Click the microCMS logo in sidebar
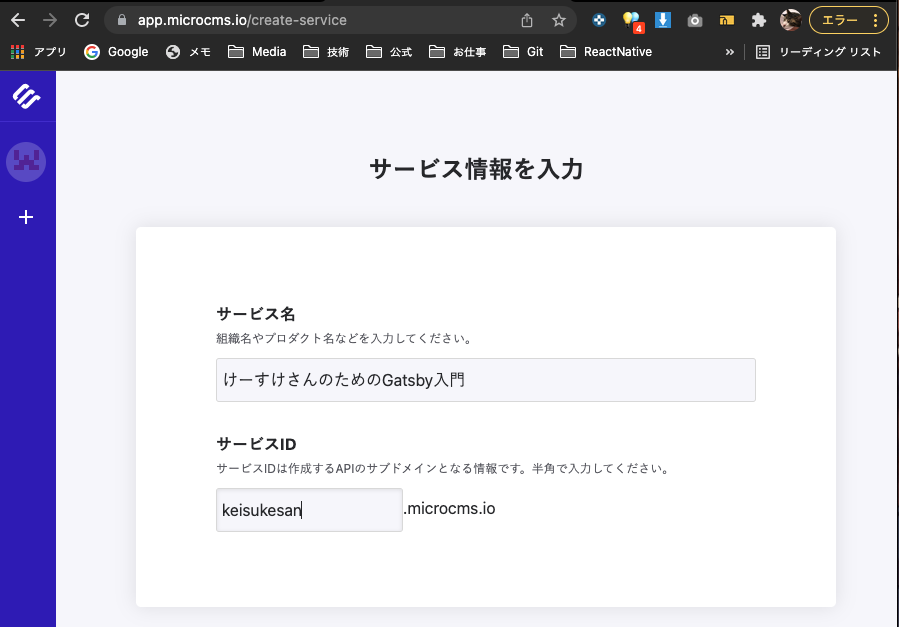 [x=26, y=96]
